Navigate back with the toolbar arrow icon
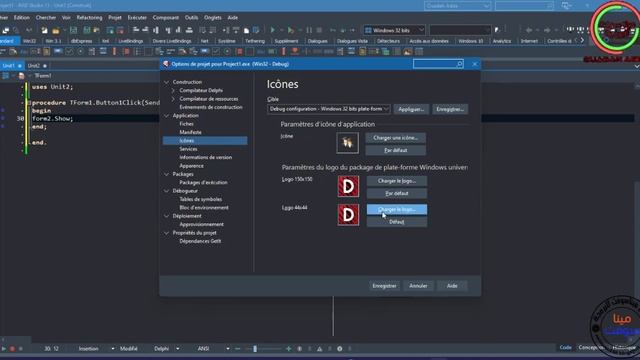 tap(529, 30)
